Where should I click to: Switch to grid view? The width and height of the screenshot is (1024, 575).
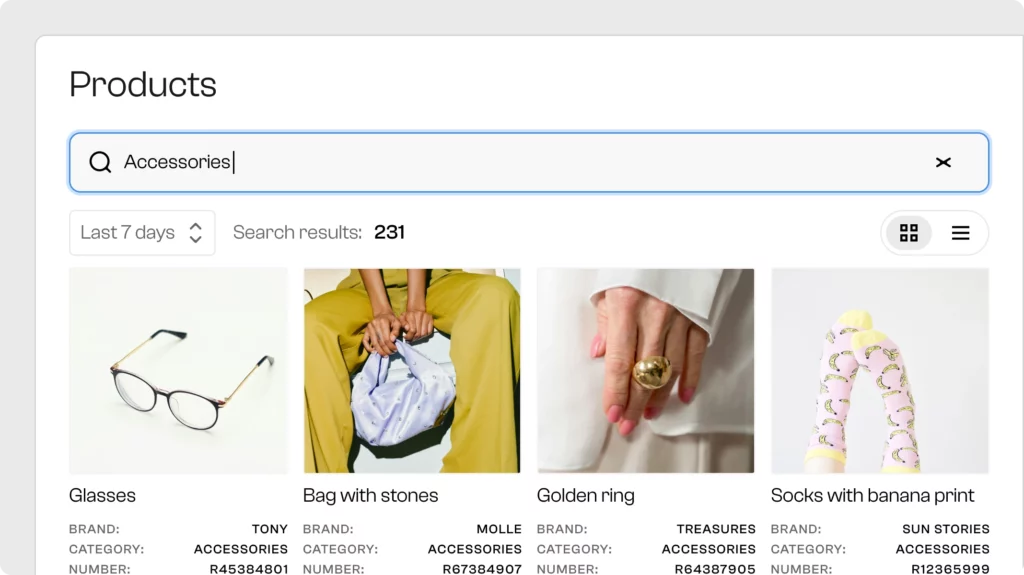click(x=908, y=233)
